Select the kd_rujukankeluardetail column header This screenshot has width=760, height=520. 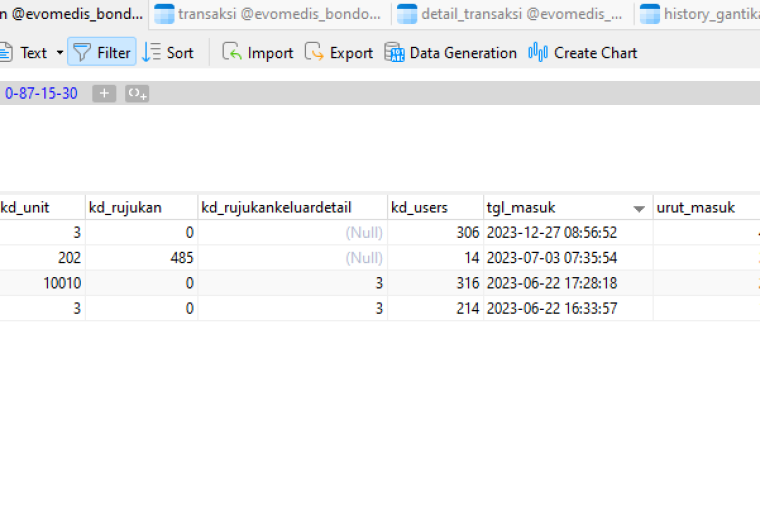(292, 207)
